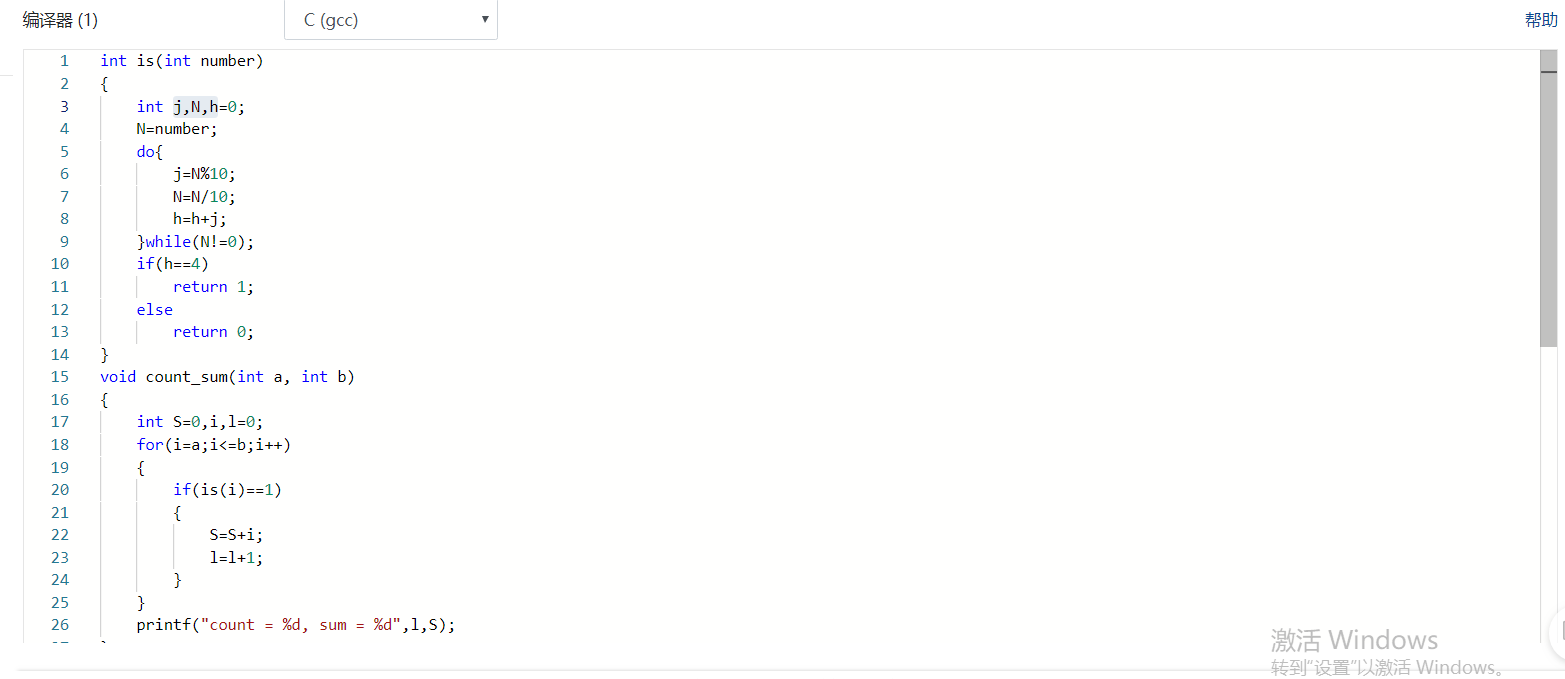Click line number 1 in the gutter

coord(64,61)
